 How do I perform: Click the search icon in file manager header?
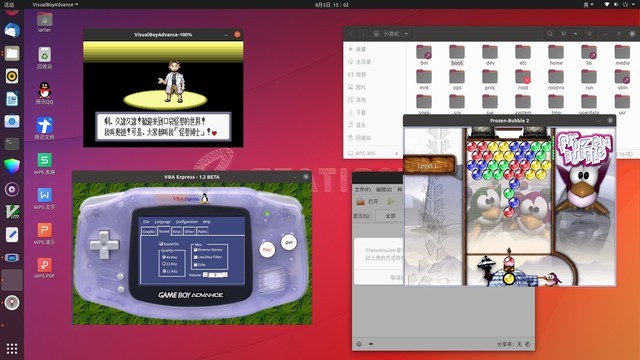tap(550, 34)
